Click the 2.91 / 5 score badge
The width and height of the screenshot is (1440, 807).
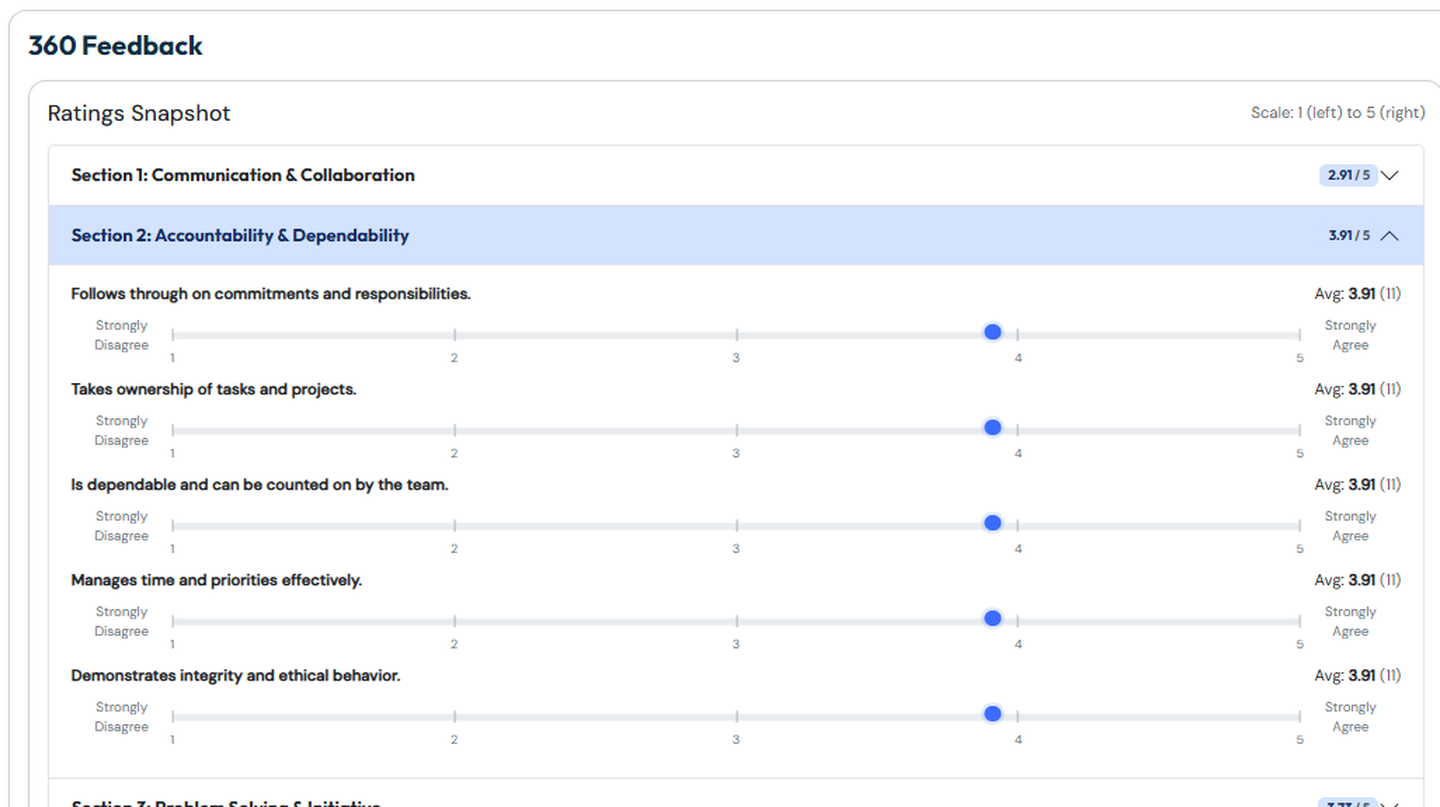coord(1348,176)
